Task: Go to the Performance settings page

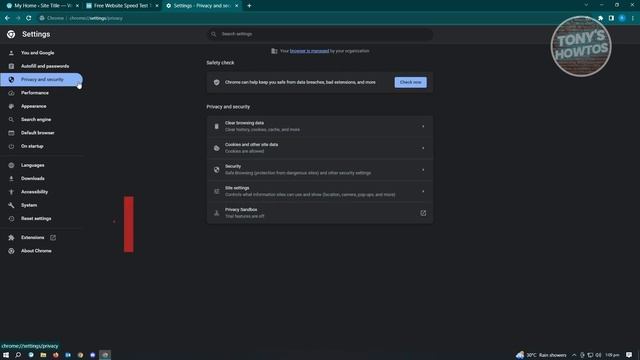Action: [x=35, y=93]
